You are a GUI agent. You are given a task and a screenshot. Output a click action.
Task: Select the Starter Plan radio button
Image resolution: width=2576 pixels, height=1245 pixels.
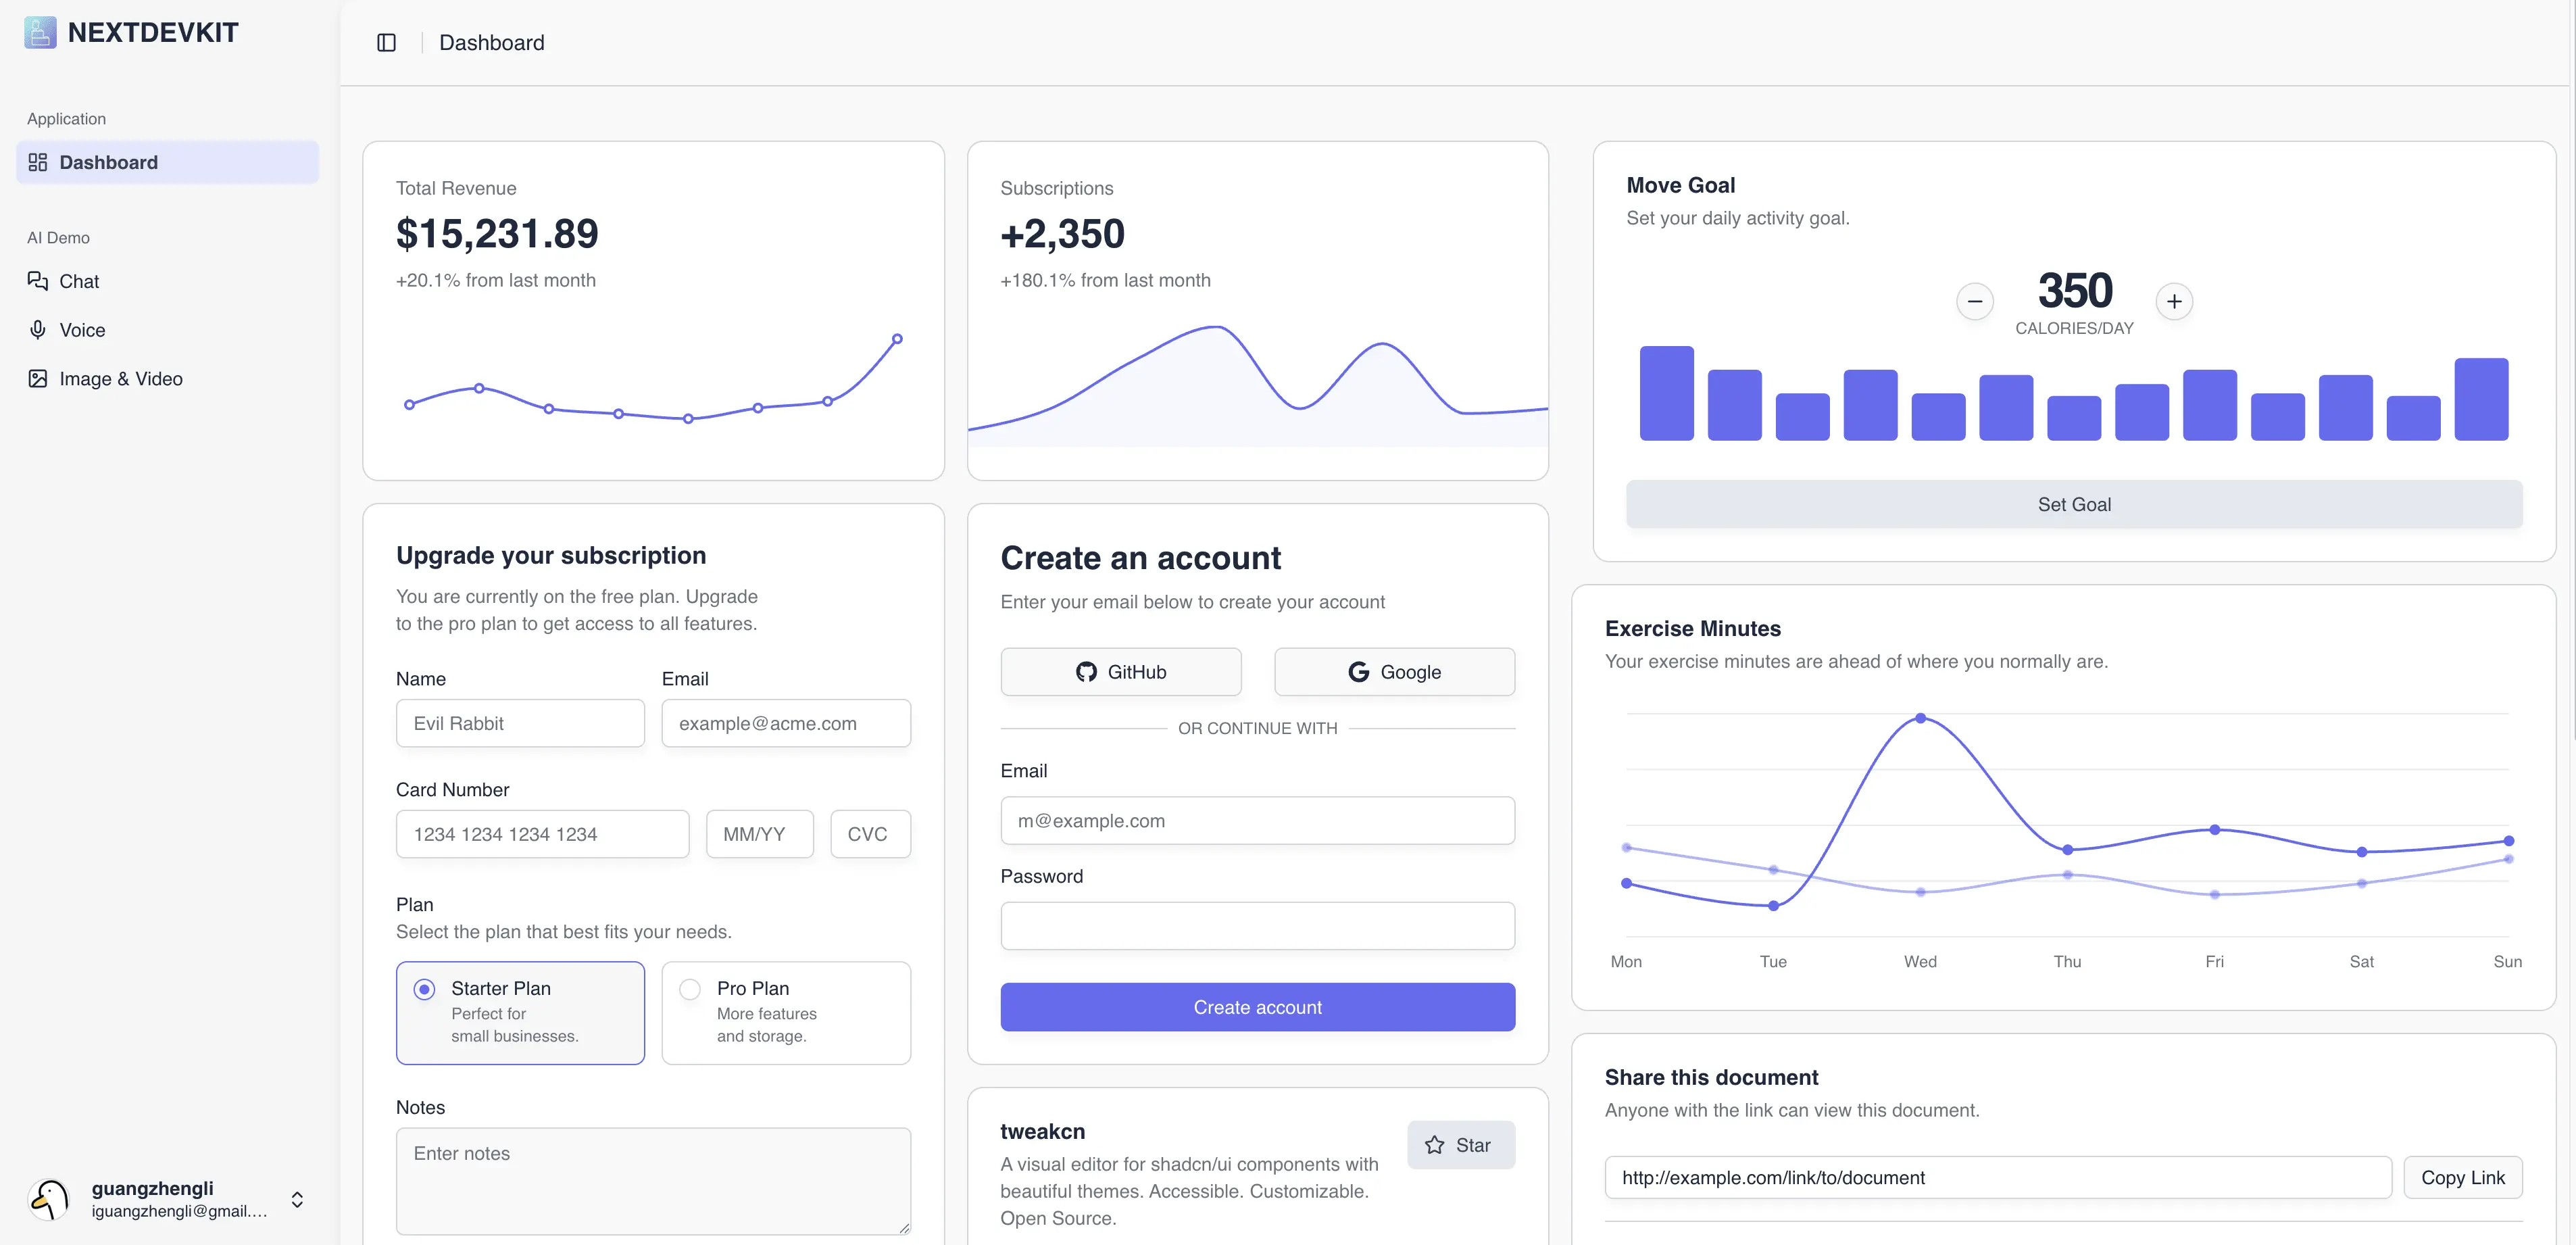[424, 989]
